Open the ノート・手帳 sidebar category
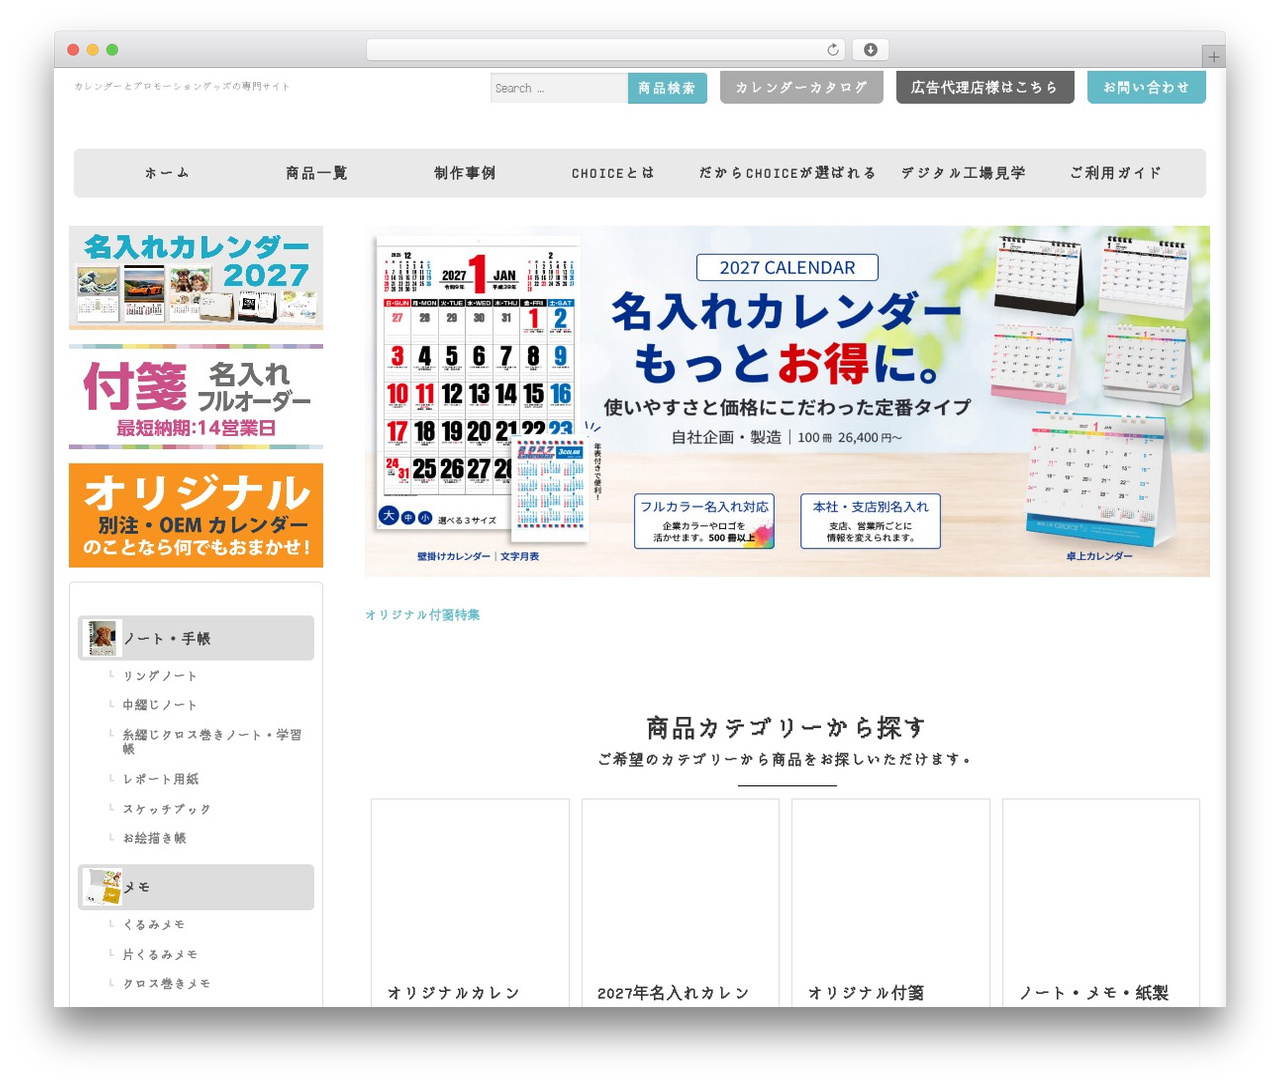The width and height of the screenshot is (1280, 1084). coord(196,638)
